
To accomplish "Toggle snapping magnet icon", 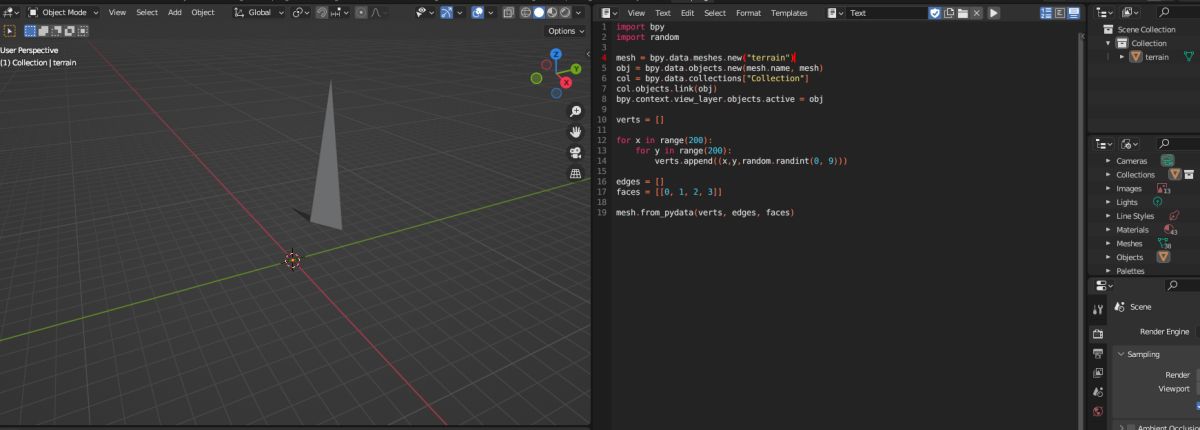I will [x=322, y=13].
